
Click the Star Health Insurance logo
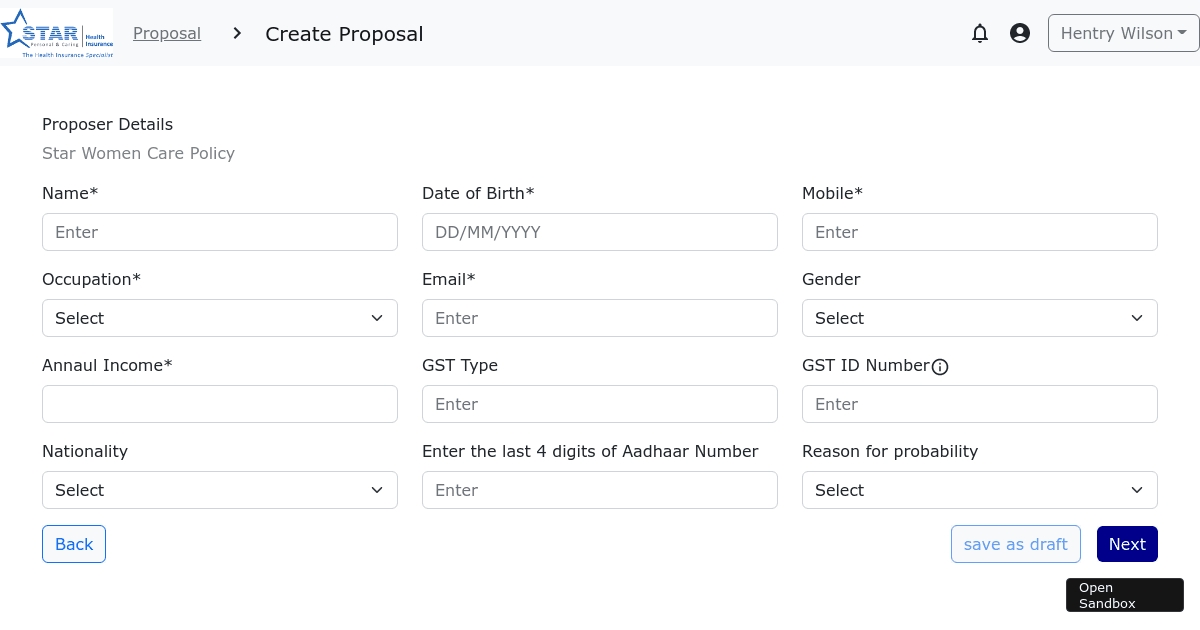tap(57, 33)
